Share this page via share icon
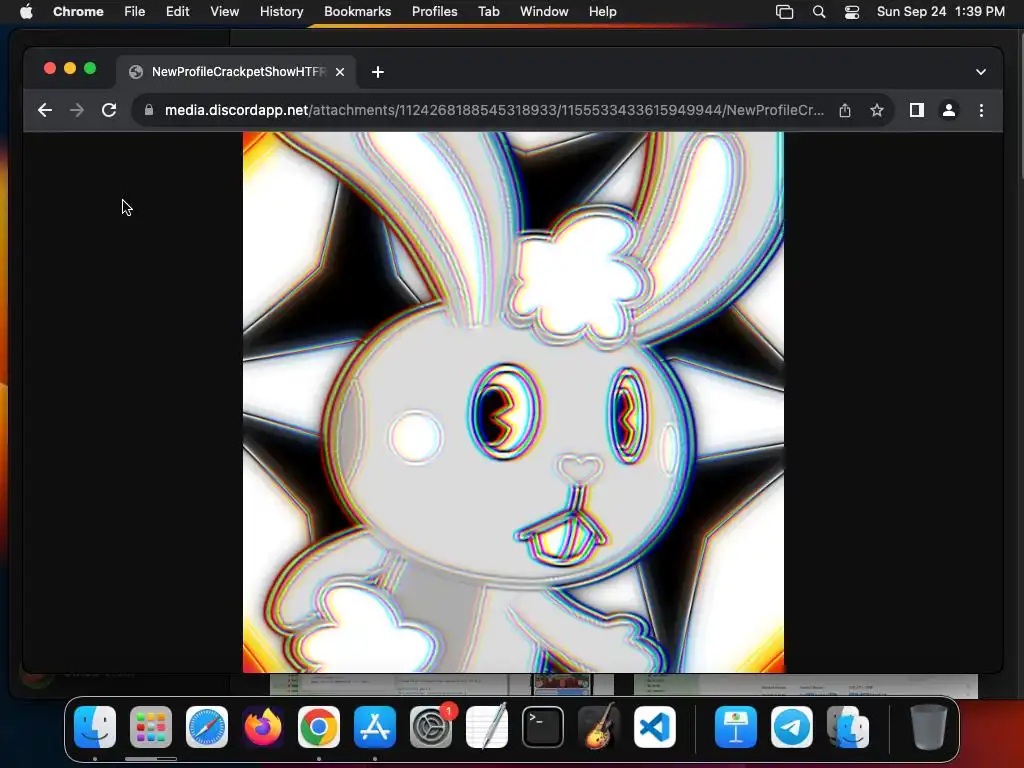The image size is (1024, 768). [845, 110]
